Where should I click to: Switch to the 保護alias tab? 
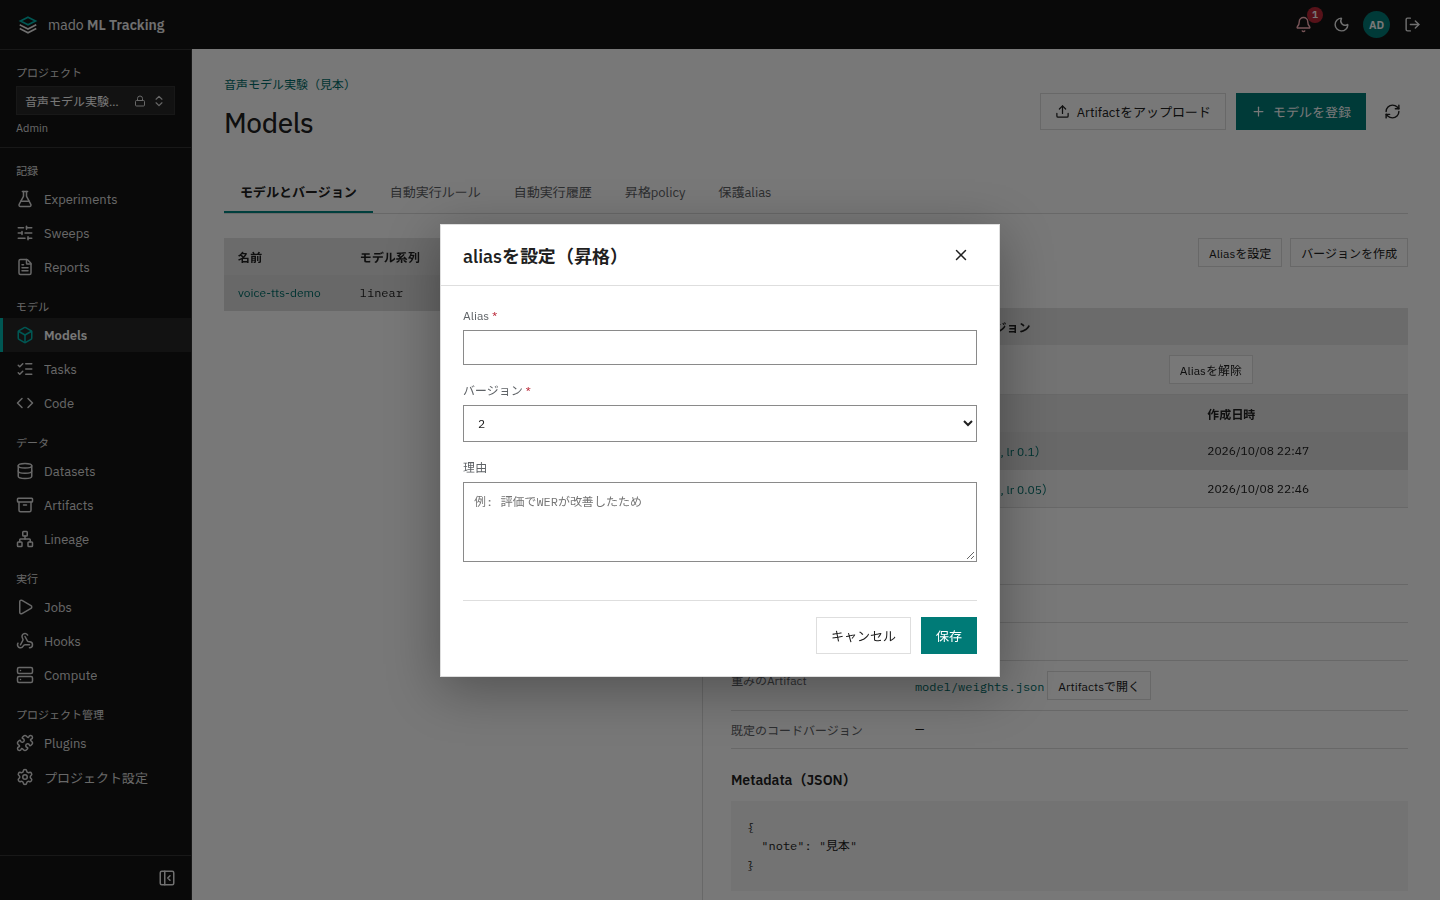745,192
